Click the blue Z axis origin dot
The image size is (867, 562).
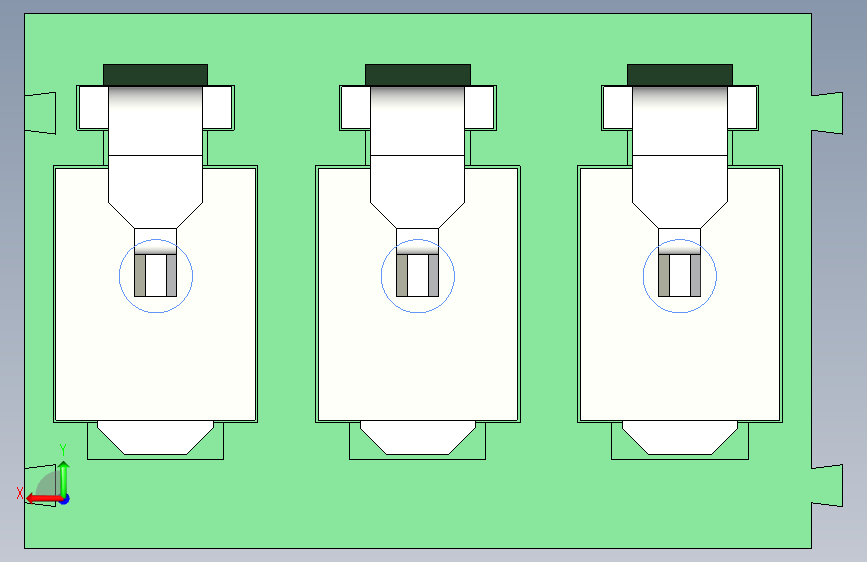65,499
